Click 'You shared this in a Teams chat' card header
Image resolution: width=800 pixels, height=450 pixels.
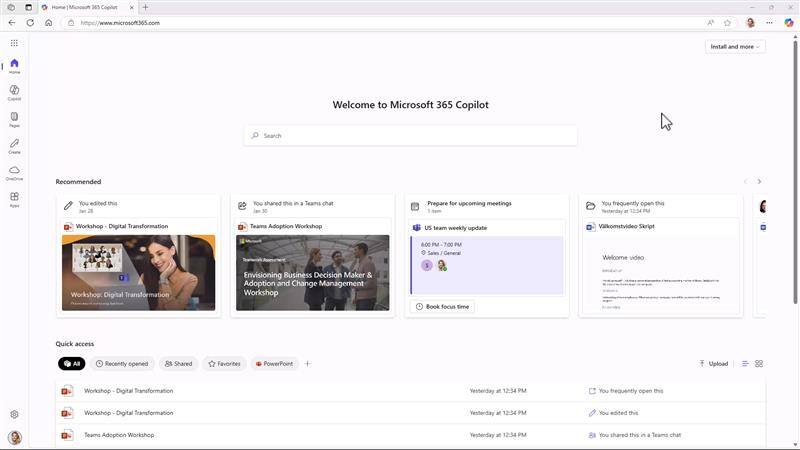click(x=293, y=203)
